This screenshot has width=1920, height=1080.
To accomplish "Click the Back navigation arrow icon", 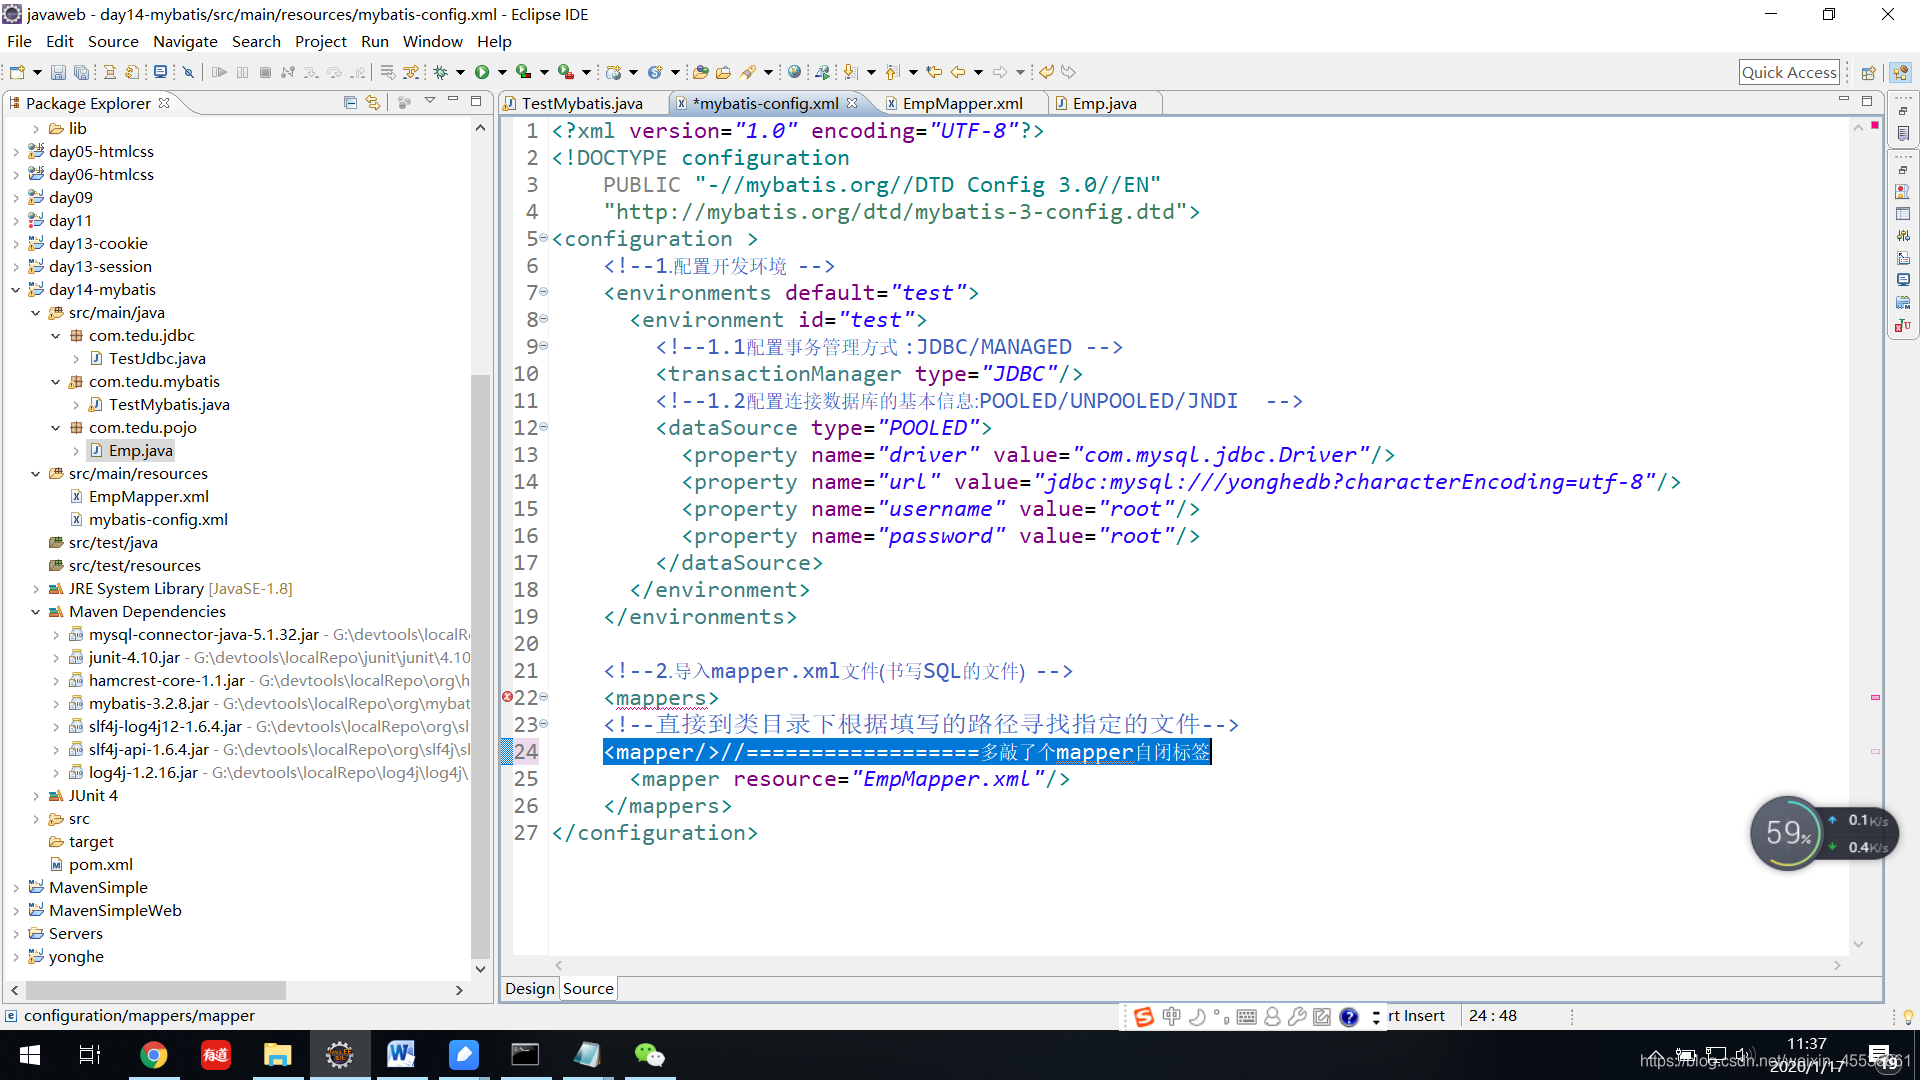I will (x=958, y=72).
